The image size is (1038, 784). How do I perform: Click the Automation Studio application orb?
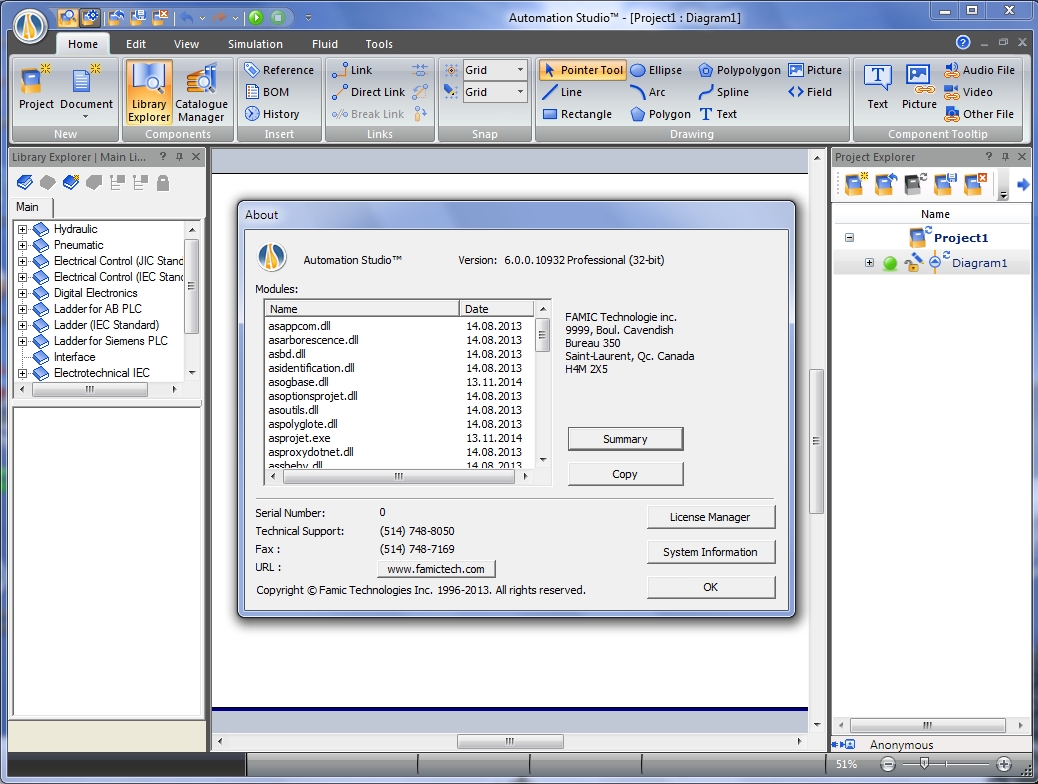[30, 26]
